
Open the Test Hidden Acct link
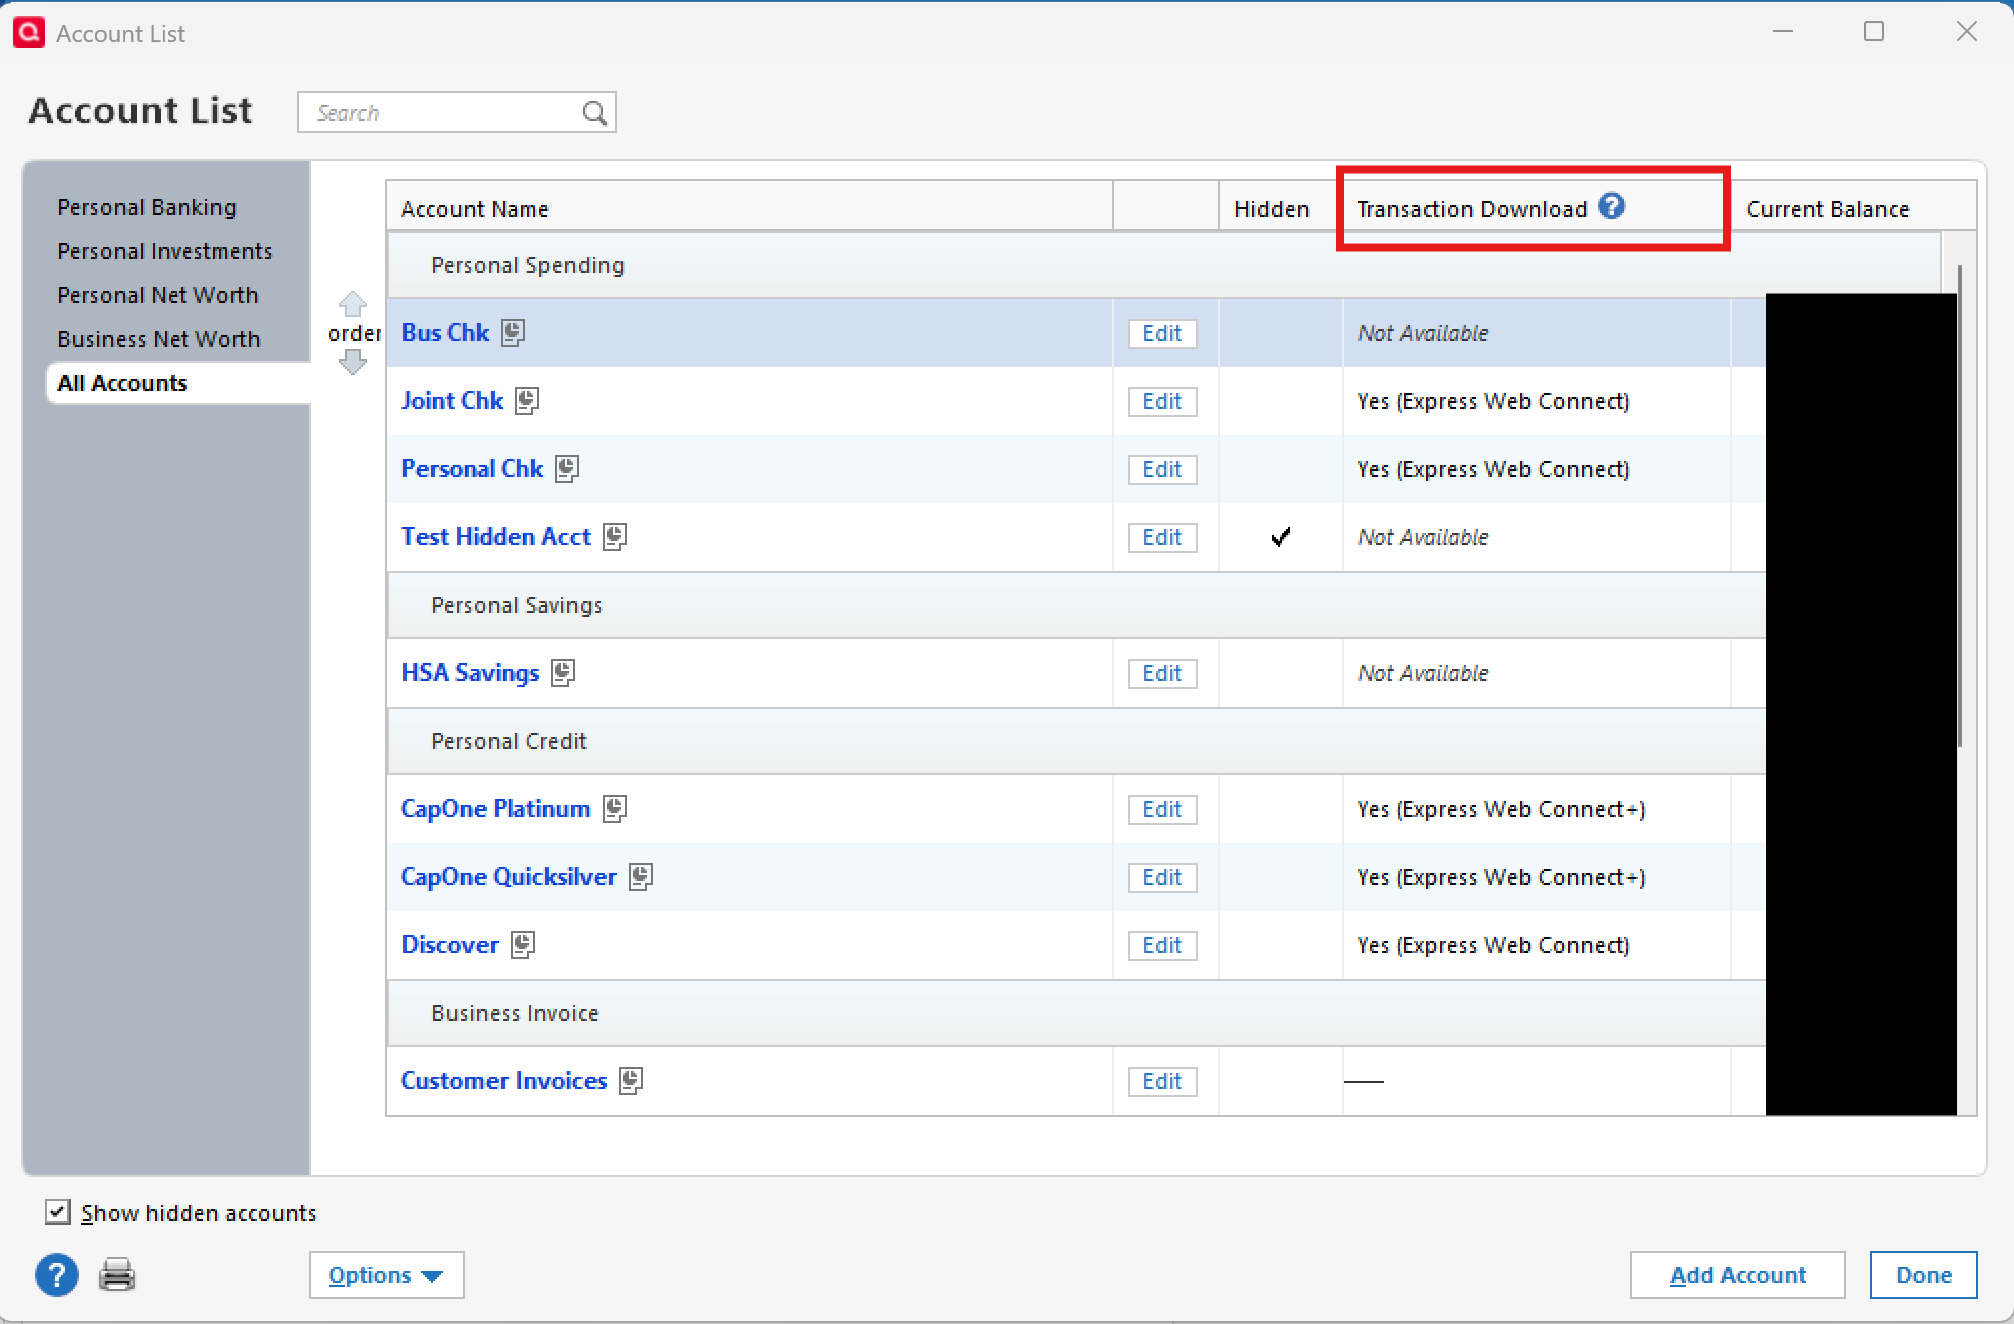(x=496, y=536)
